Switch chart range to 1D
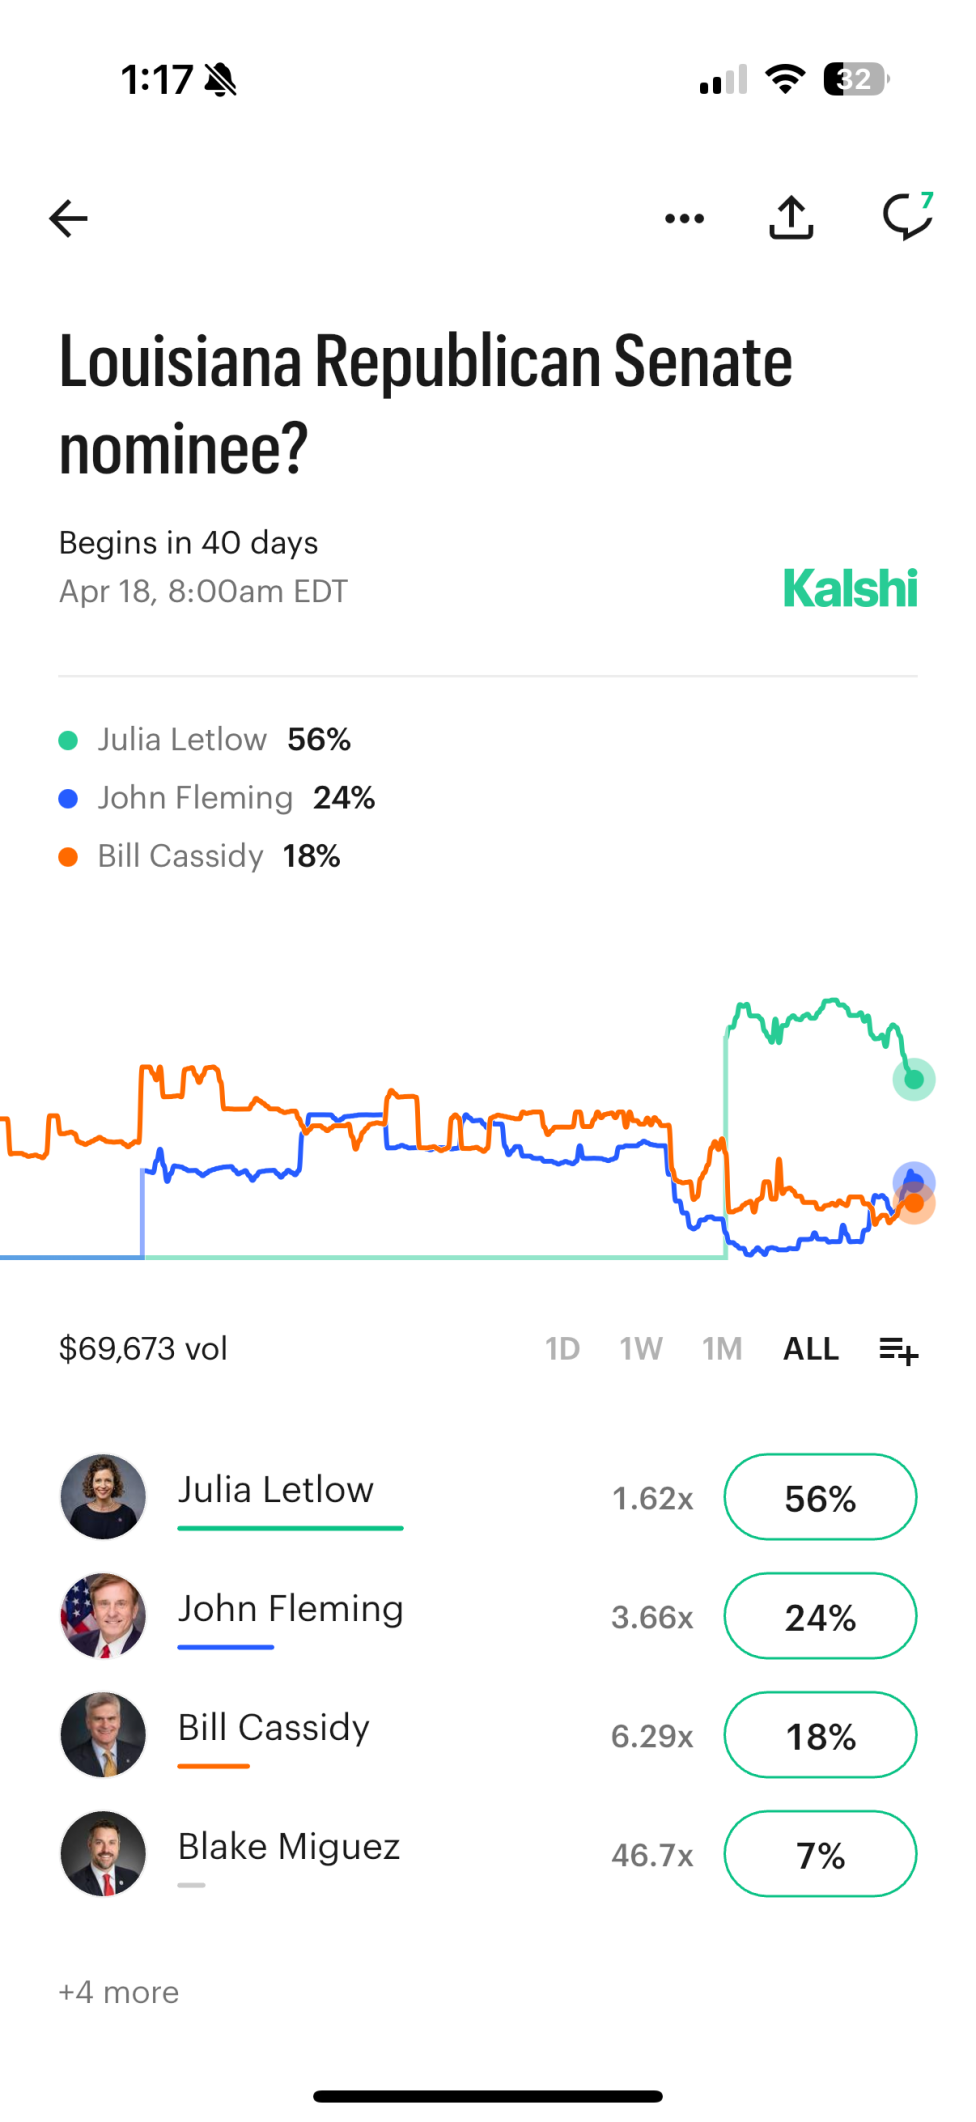This screenshot has width=976, height=2122. pos(562,1349)
